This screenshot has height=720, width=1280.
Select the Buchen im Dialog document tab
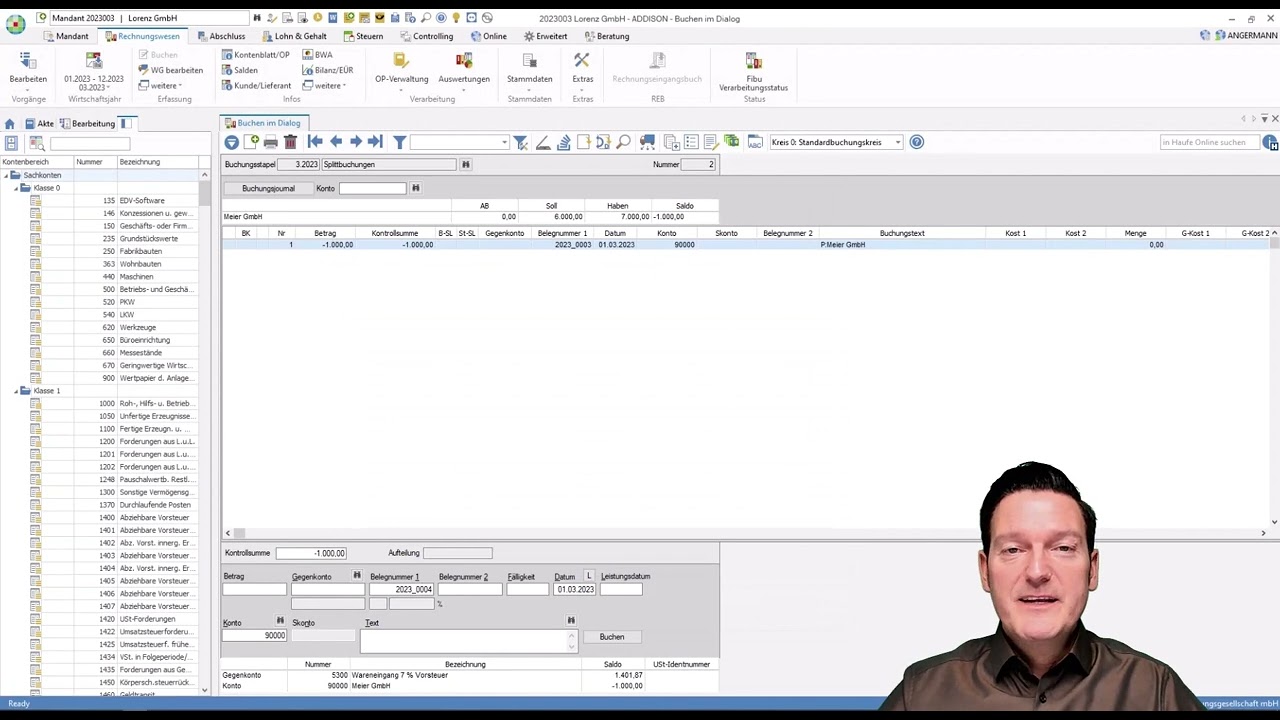coord(262,123)
